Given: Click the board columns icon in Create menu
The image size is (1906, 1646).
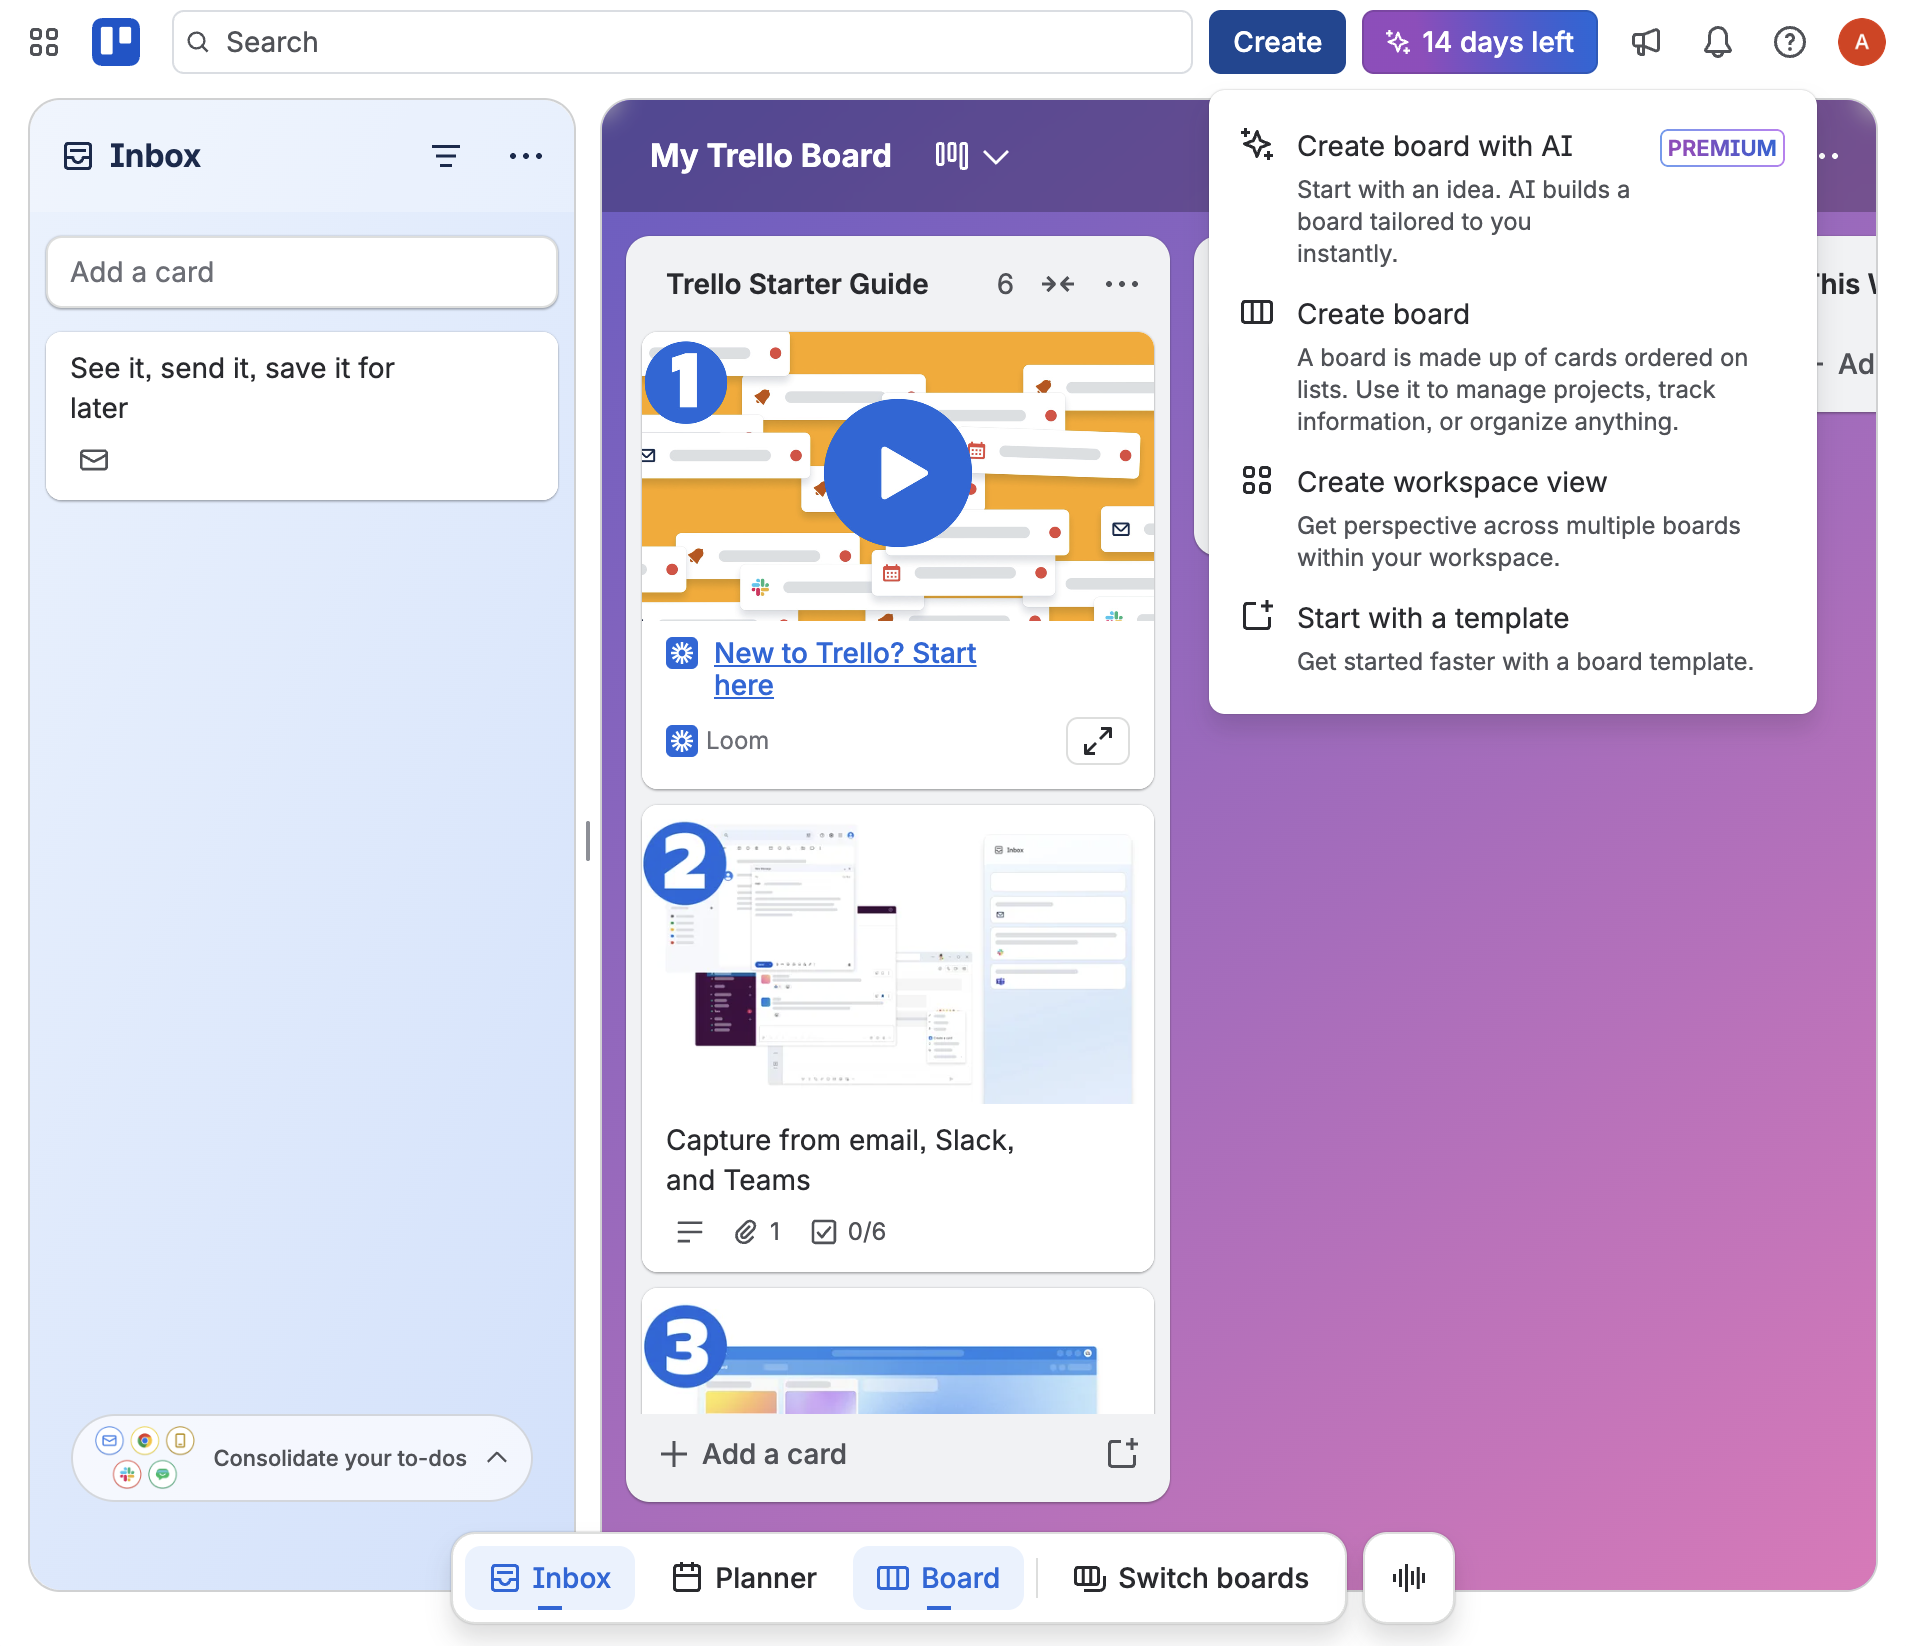Looking at the screenshot, I should pos(1257,312).
